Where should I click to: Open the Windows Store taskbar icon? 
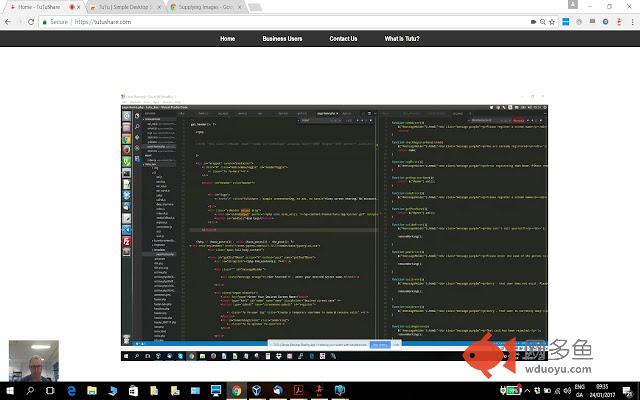click(x=133, y=391)
